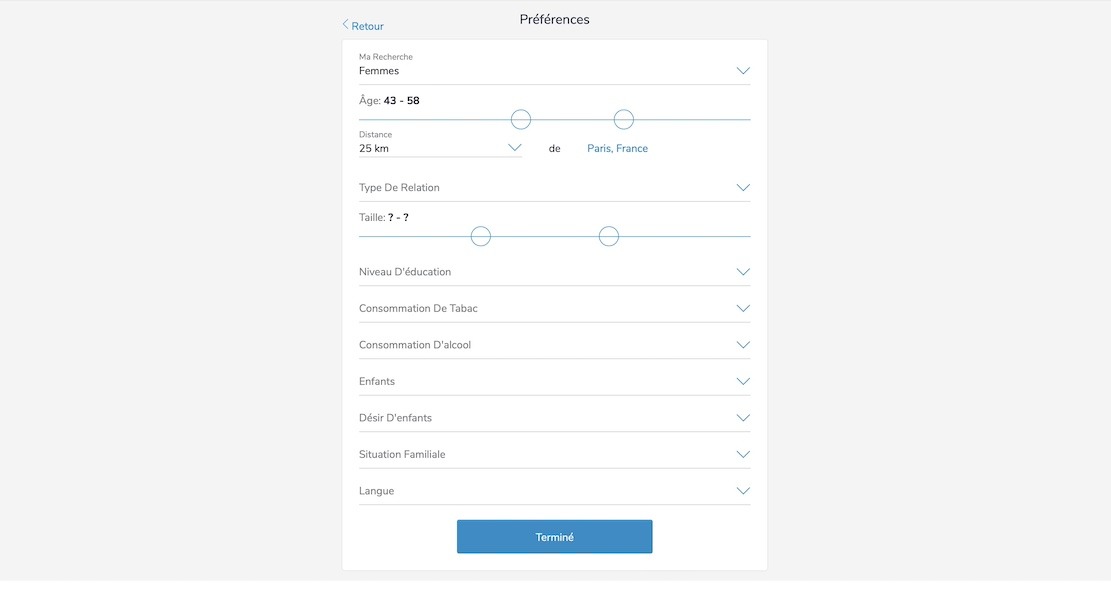Click the maximum age slider handle
The image size is (1111, 594).
point(624,120)
